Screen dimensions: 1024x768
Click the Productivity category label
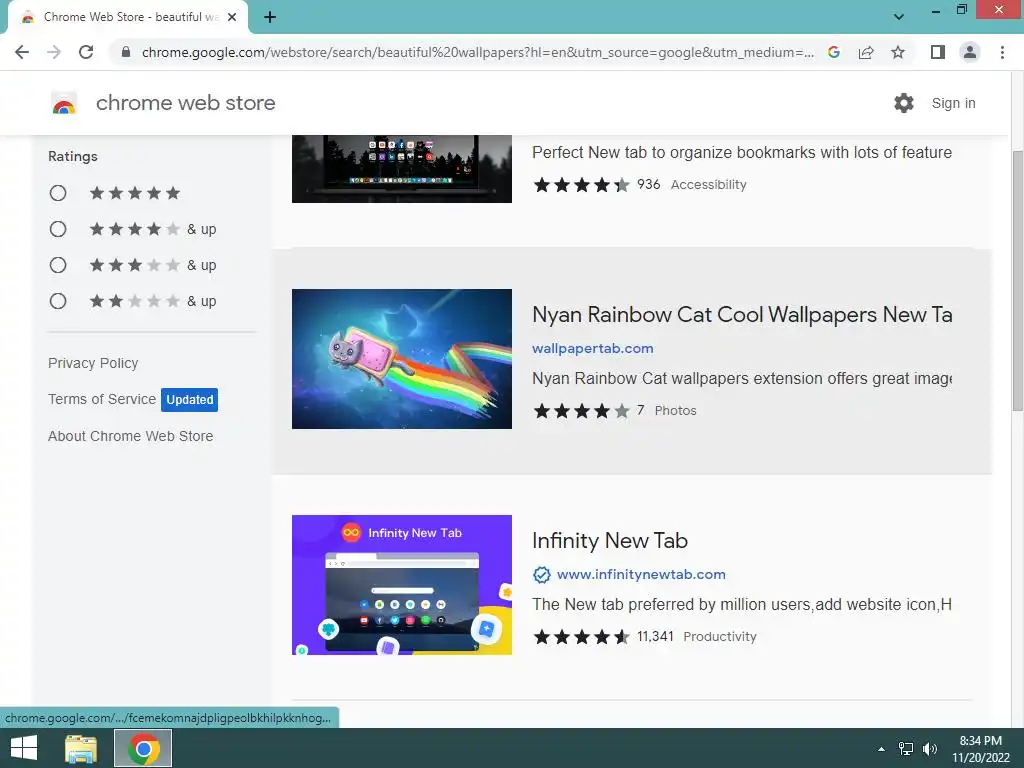(720, 637)
